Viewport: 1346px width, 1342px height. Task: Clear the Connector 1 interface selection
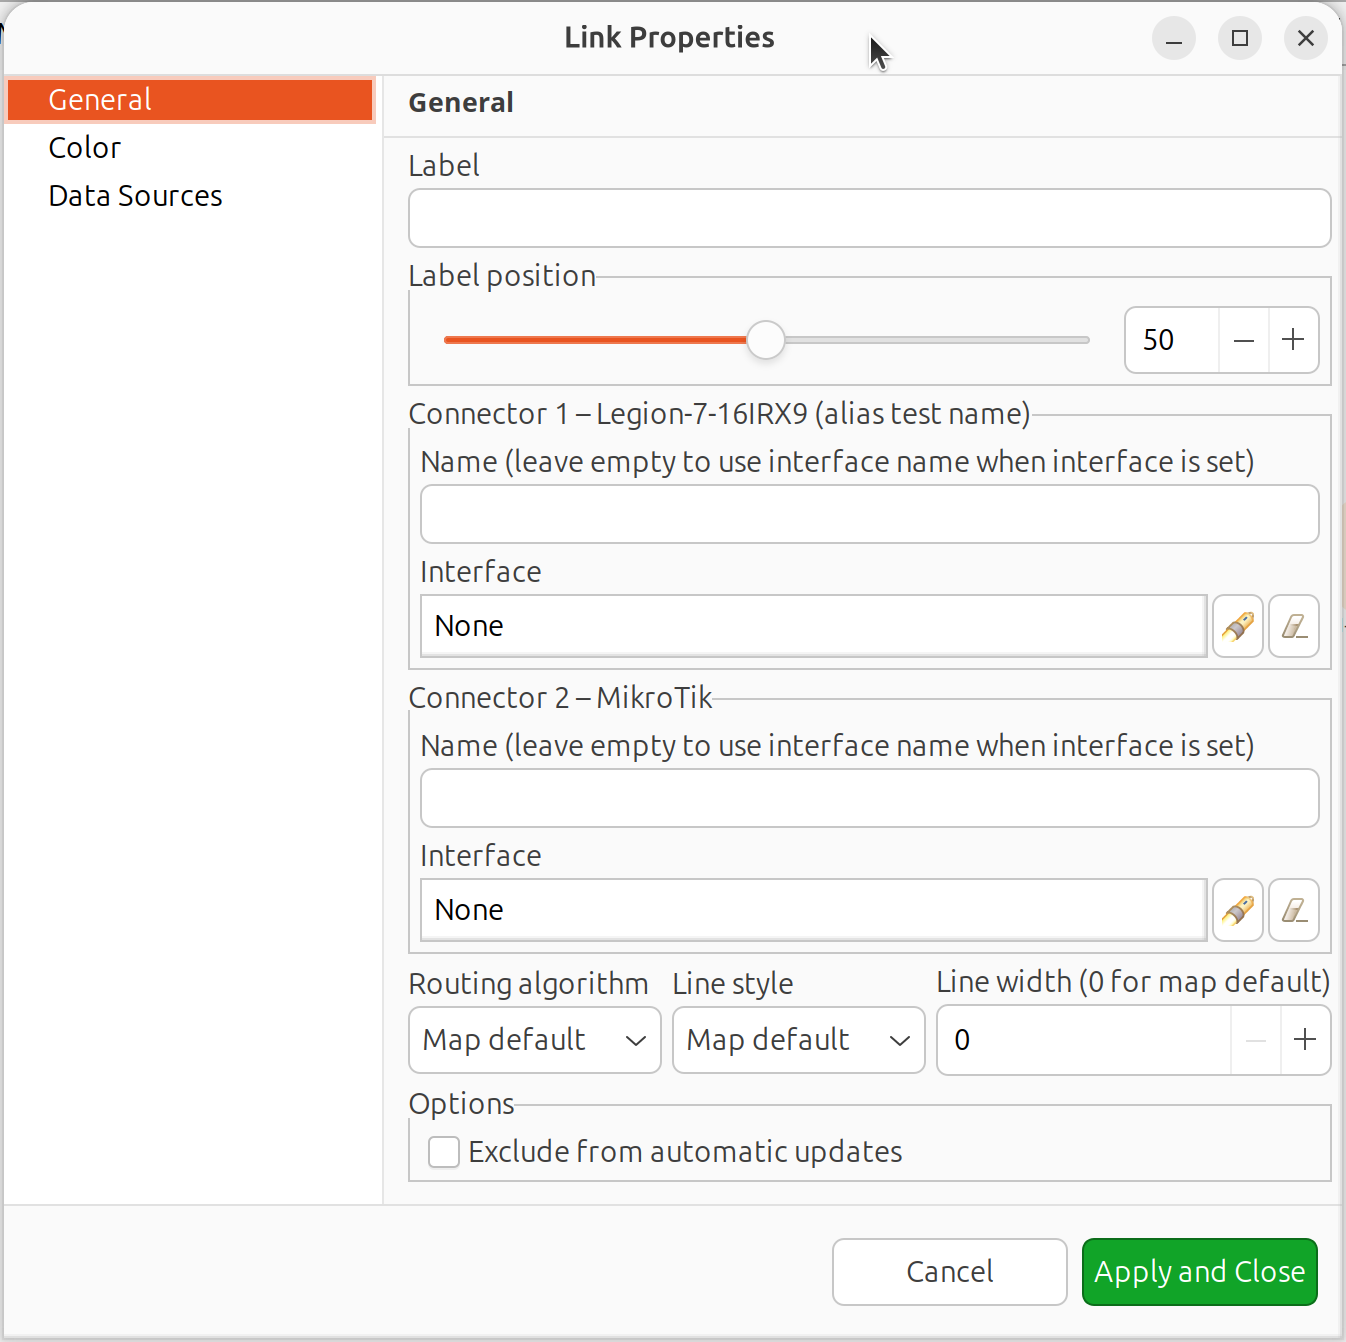1294,626
